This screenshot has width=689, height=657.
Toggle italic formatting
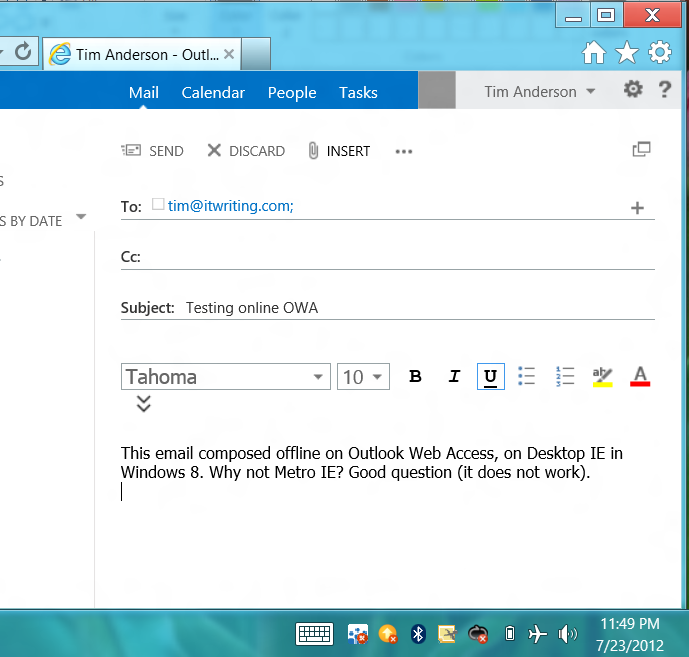454,376
